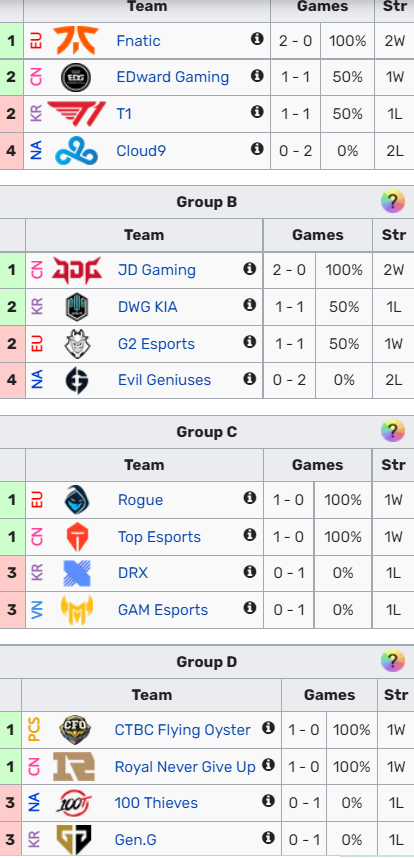Open the 100 Thieves team page
This screenshot has width=414, height=858.
tap(156, 803)
